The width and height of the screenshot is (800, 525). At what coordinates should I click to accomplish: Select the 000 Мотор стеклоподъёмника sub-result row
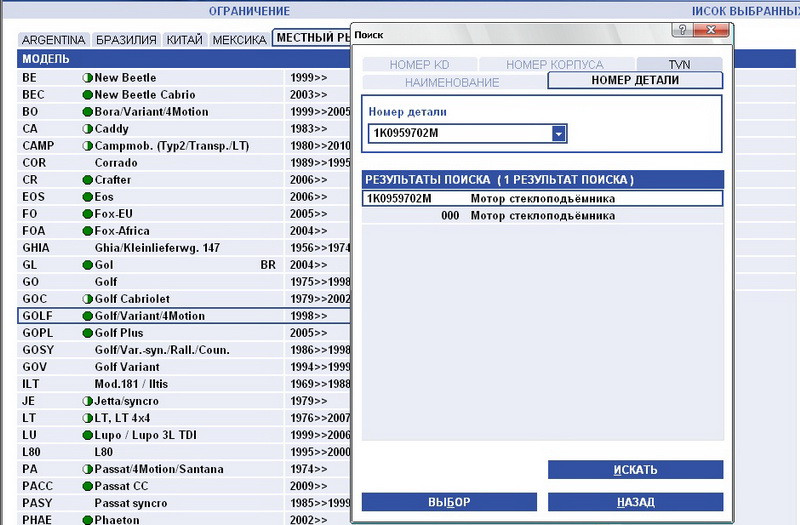(542, 216)
